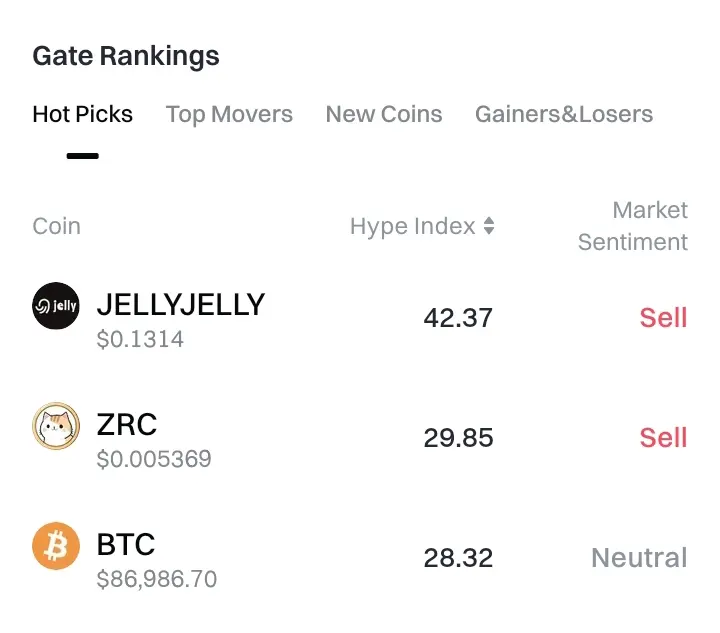Switch to the Top Movers tab
This screenshot has width=720, height=633.
pyautogui.click(x=229, y=114)
